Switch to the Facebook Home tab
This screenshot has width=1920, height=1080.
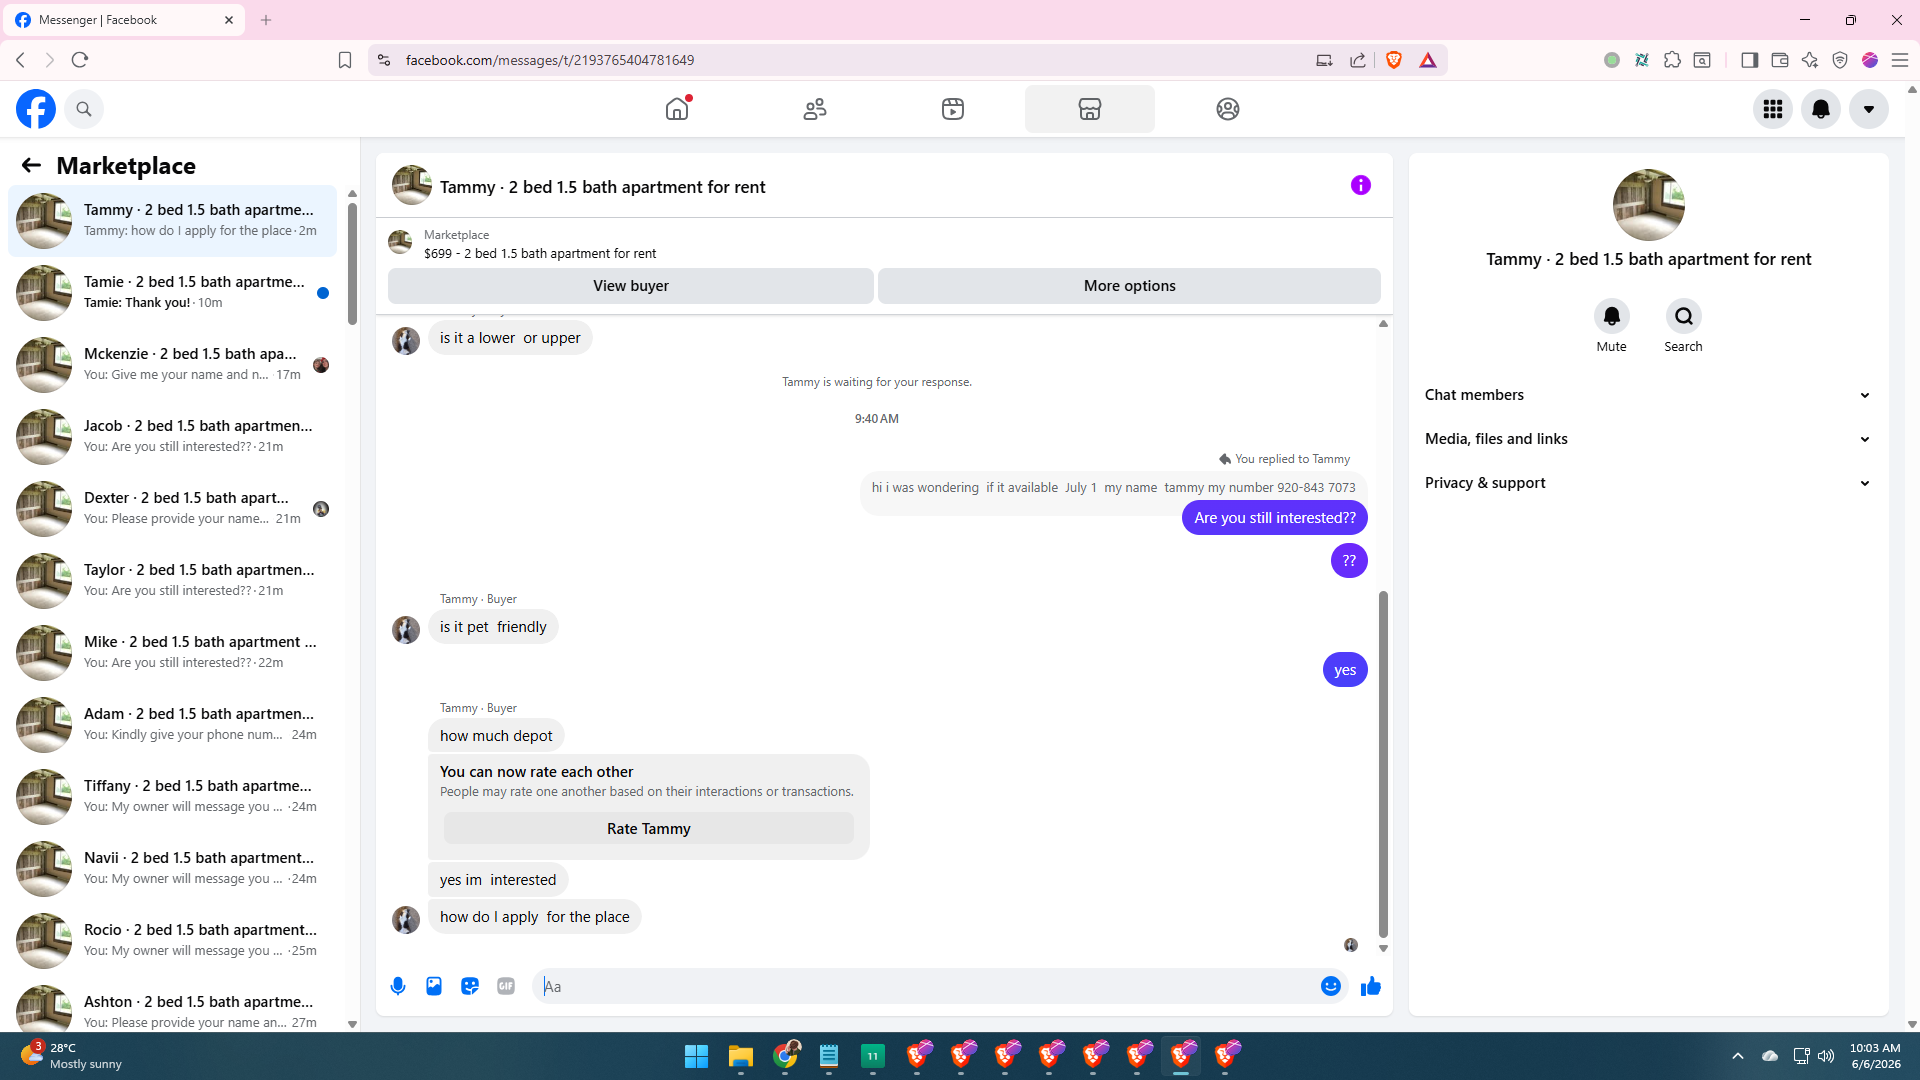(x=677, y=109)
